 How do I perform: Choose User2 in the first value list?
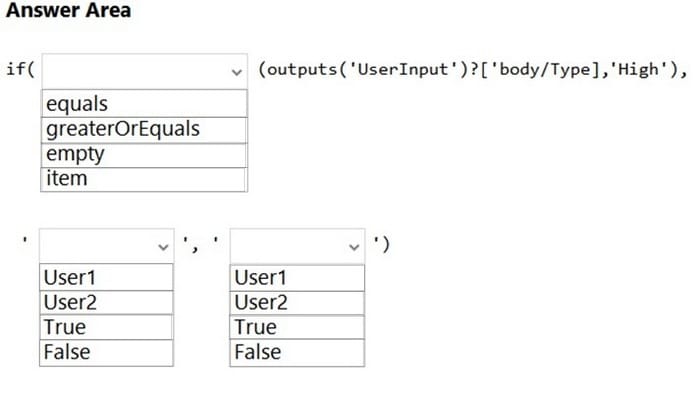(x=106, y=303)
